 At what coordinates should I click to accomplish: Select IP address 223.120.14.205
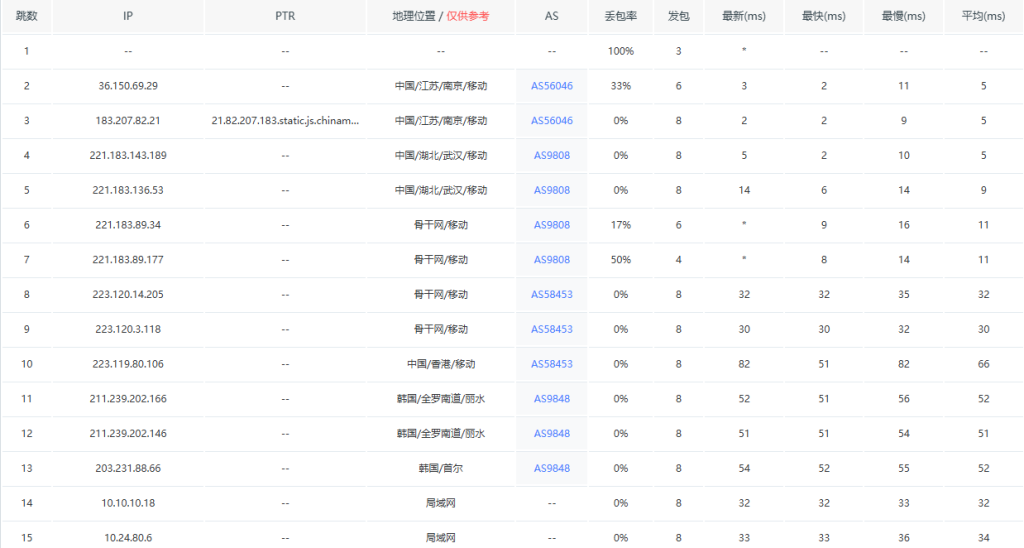tap(128, 295)
